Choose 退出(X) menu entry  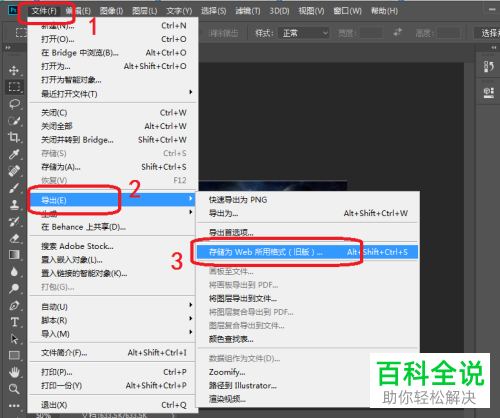pos(113,405)
